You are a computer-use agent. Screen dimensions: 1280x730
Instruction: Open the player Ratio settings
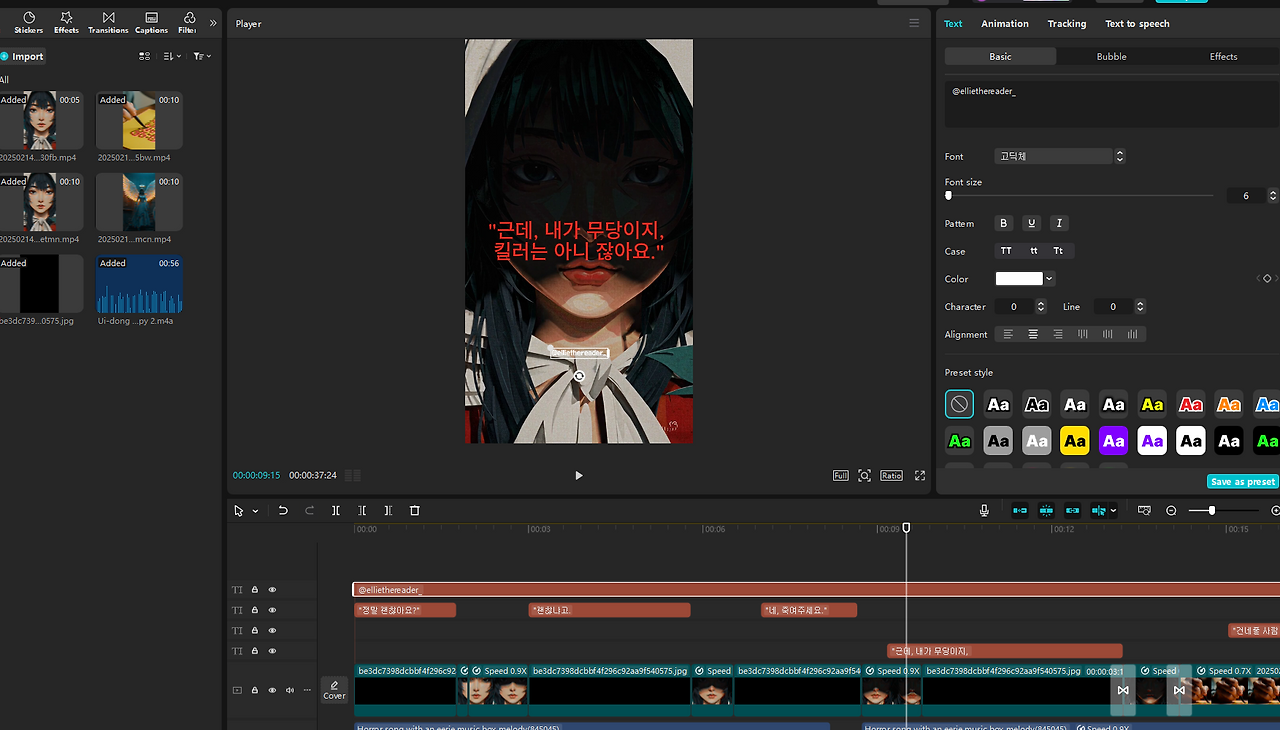pyautogui.click(x=891, y=476)
